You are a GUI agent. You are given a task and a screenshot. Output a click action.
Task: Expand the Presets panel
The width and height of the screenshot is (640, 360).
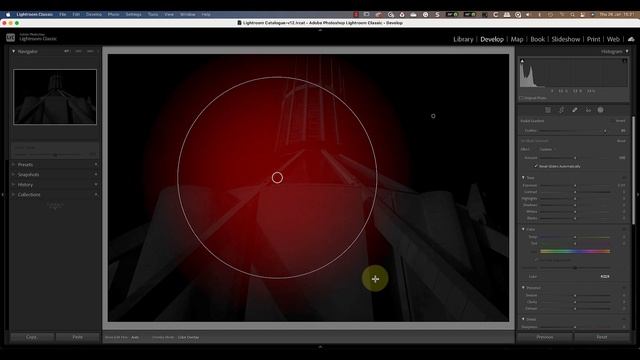(x=13, y=164)
